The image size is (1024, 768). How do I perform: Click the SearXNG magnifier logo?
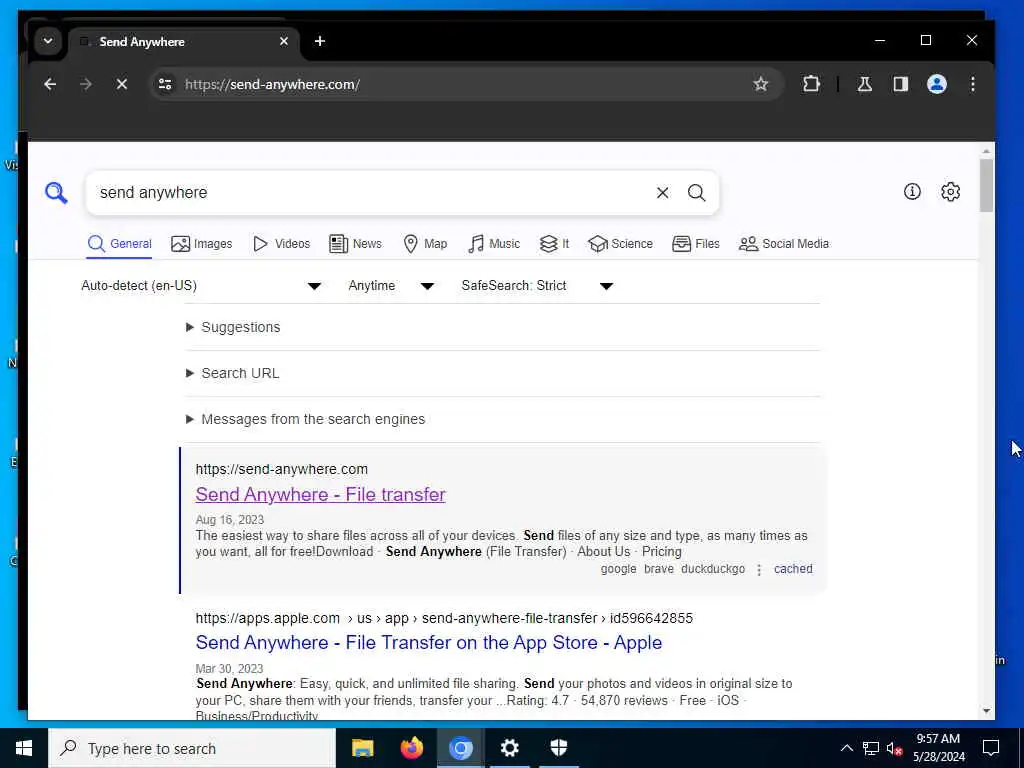click(x=56, y=193)
